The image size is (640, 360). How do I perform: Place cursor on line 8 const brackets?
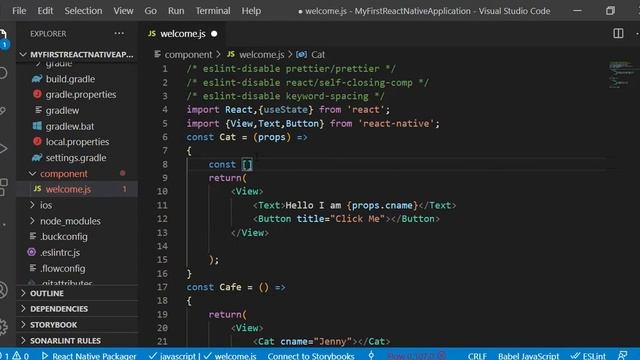point(247,164)
